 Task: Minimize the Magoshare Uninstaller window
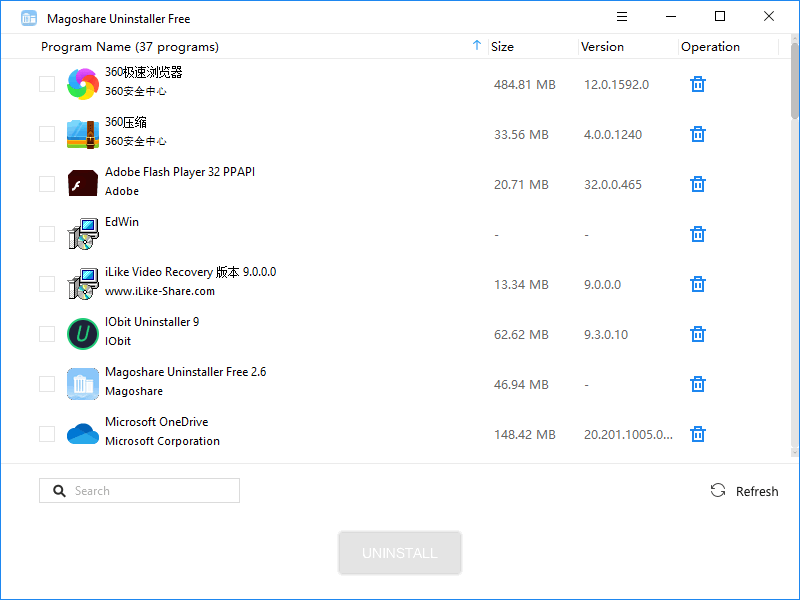pyautogui.click(x=671, y=17)
